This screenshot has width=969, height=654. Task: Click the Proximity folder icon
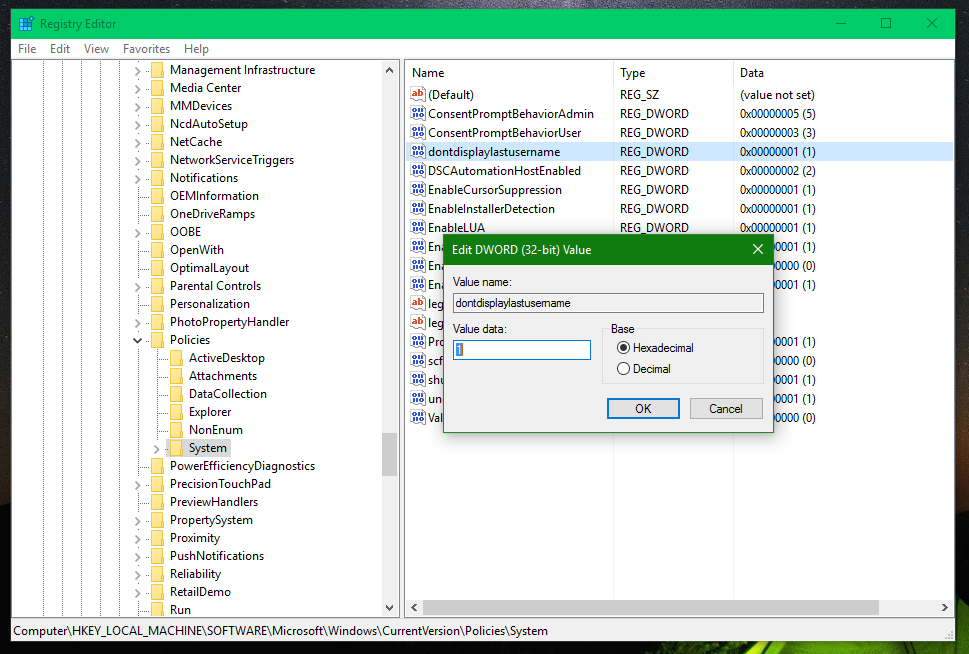(158, 538)
